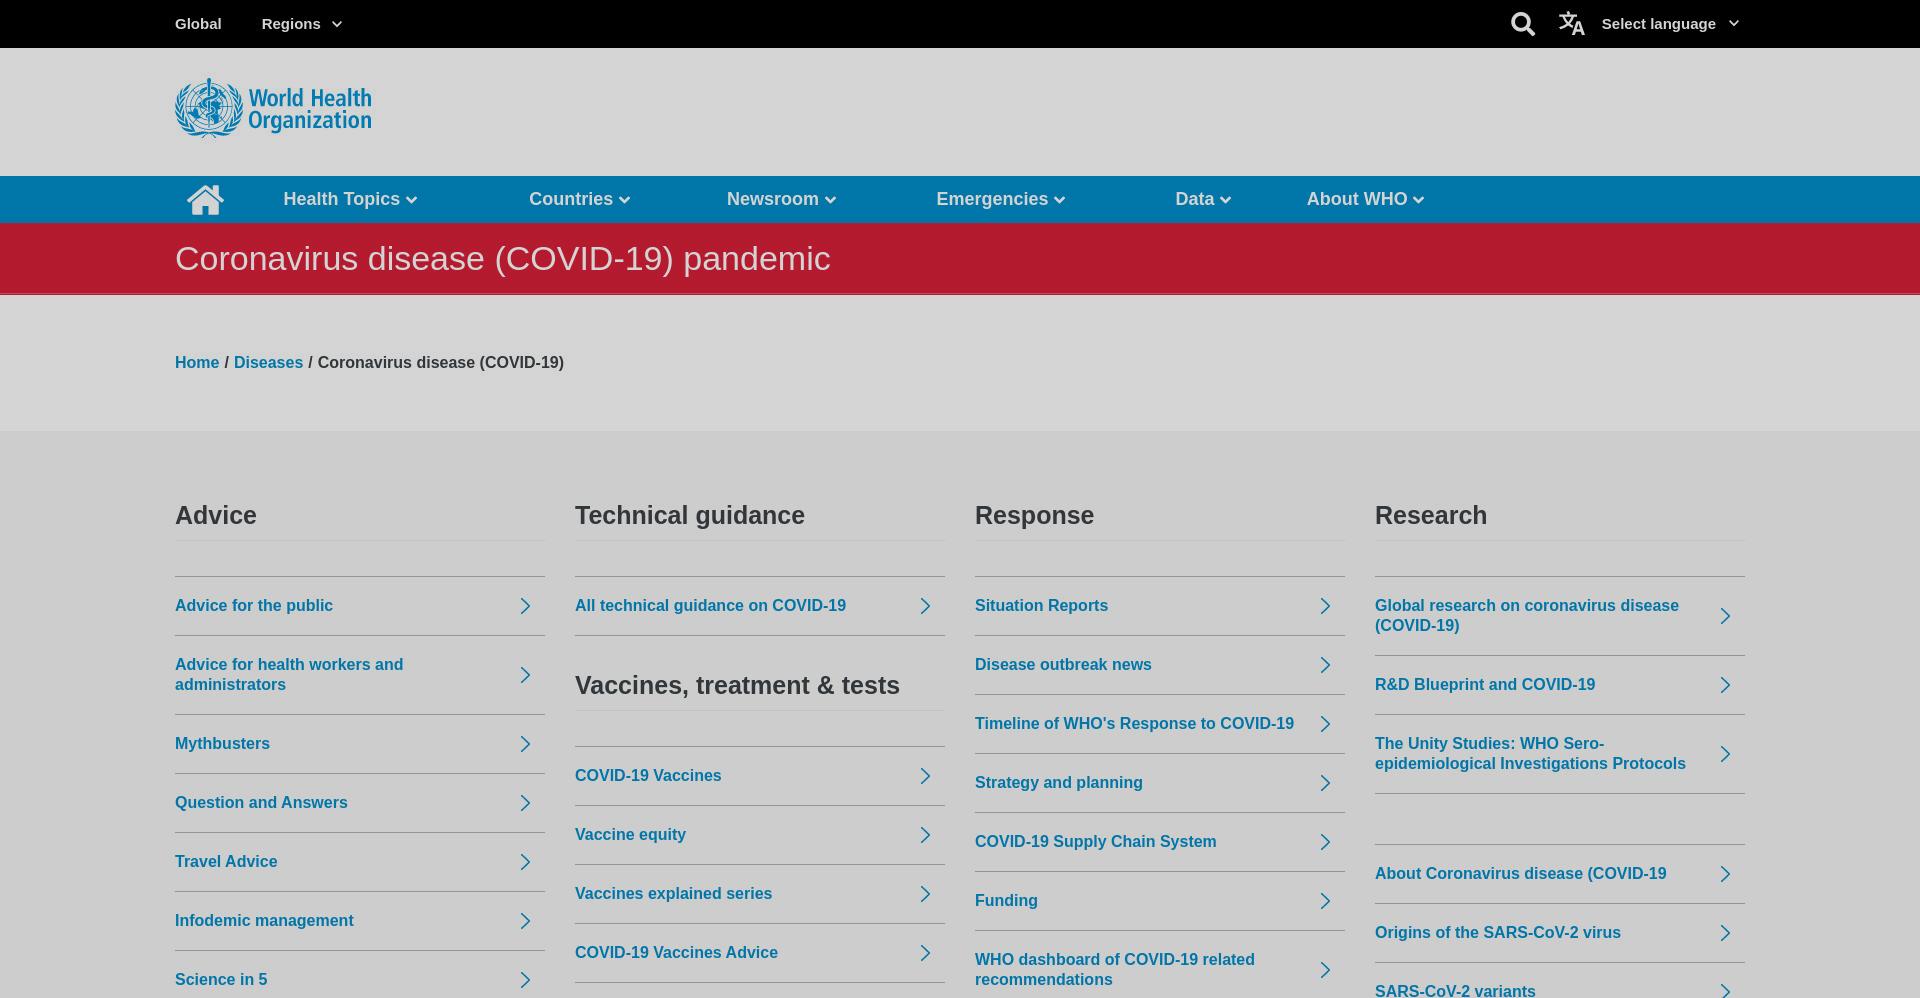Open the Situation Reports link text
Screen dimensions: 1920x998
click(x=1041, y=606)
